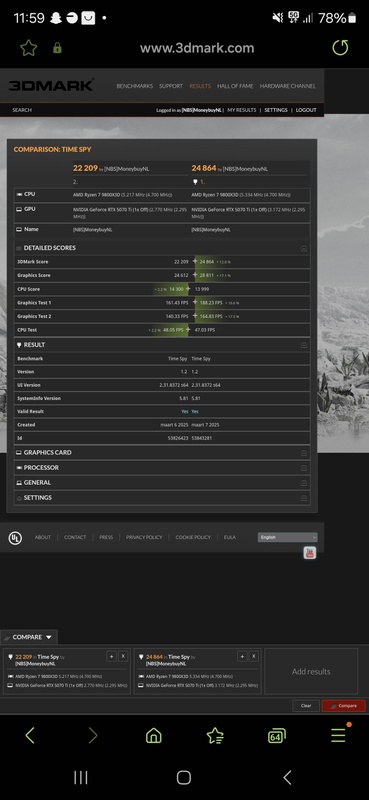This screenshot has height=800, width=369.
Task: Open the English language dropdown
Action: [x=287, y=537]
